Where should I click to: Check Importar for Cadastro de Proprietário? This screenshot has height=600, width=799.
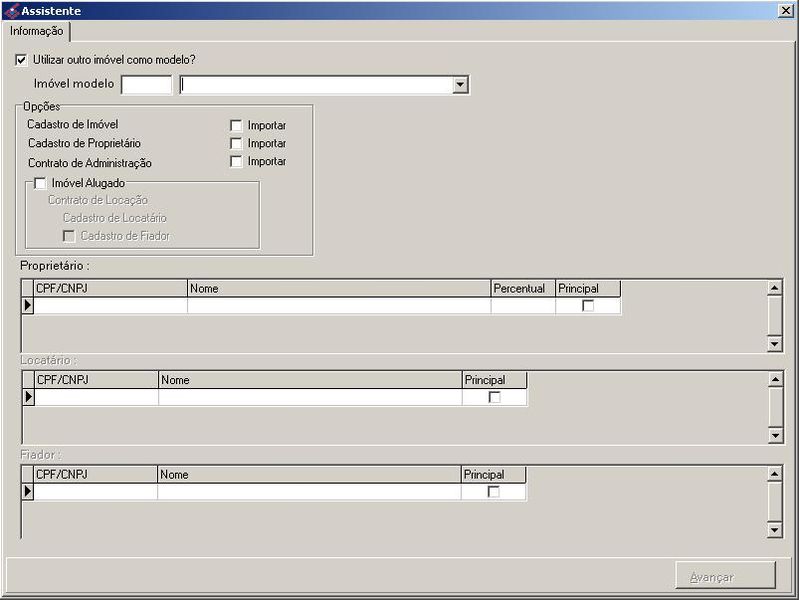coord(236,143)
